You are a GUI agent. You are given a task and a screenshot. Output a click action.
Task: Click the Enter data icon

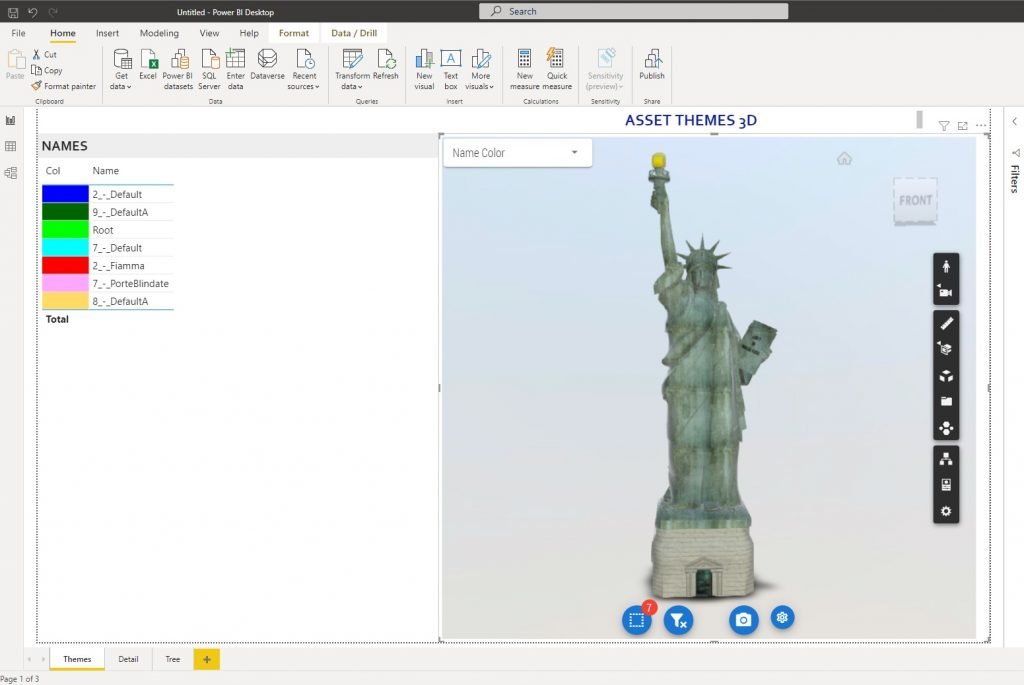236,69
